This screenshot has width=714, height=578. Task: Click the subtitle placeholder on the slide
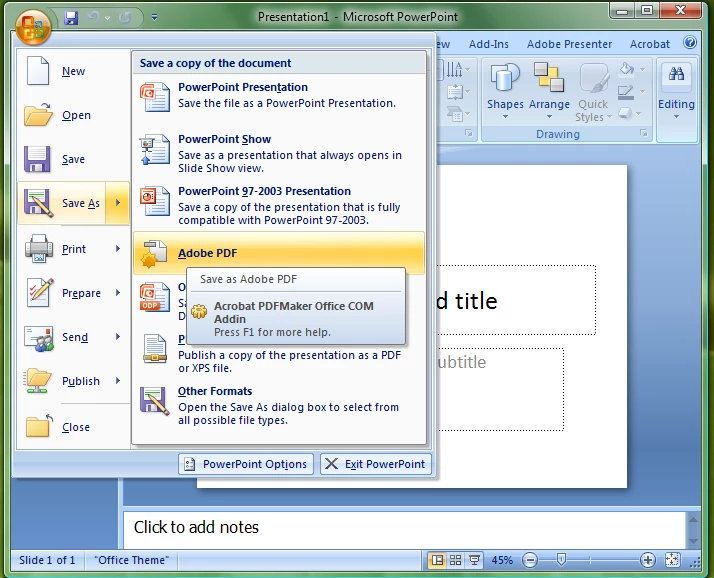click(501, 389)
